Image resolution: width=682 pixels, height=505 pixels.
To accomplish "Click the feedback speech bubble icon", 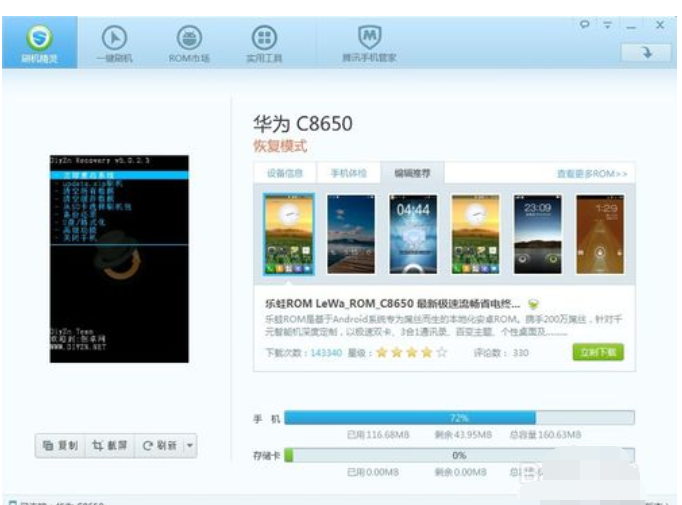I will tap(585, 25).
